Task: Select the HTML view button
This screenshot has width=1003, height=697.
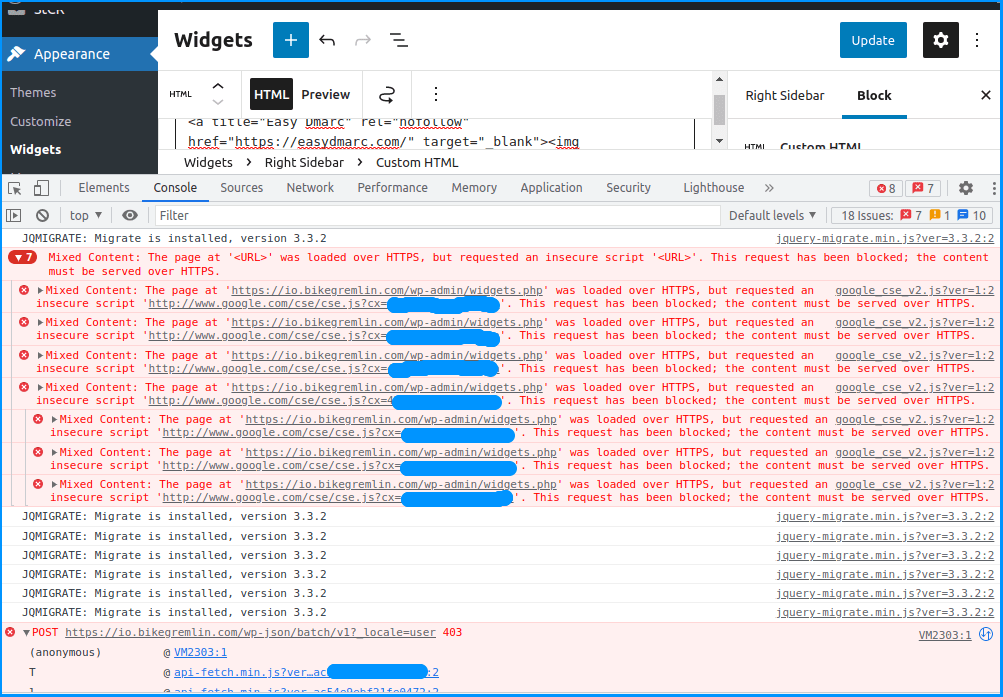Action: [271, 94]
